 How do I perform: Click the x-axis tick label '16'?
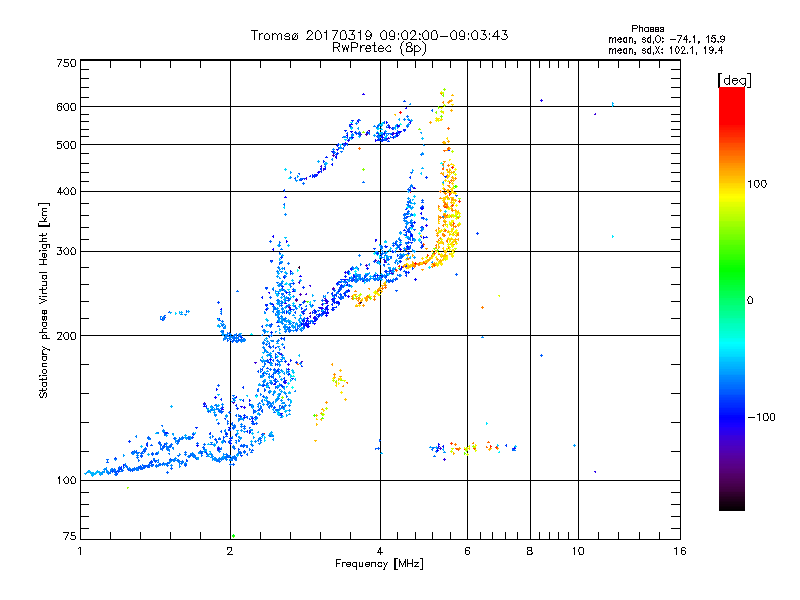coord(680,551)
